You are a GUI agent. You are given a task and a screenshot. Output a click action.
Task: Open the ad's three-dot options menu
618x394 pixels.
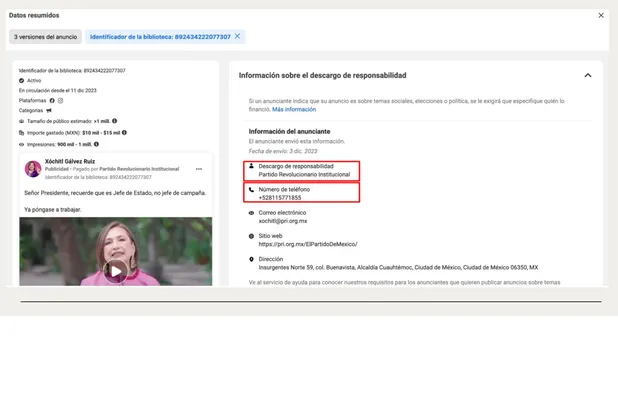[199, 169]
